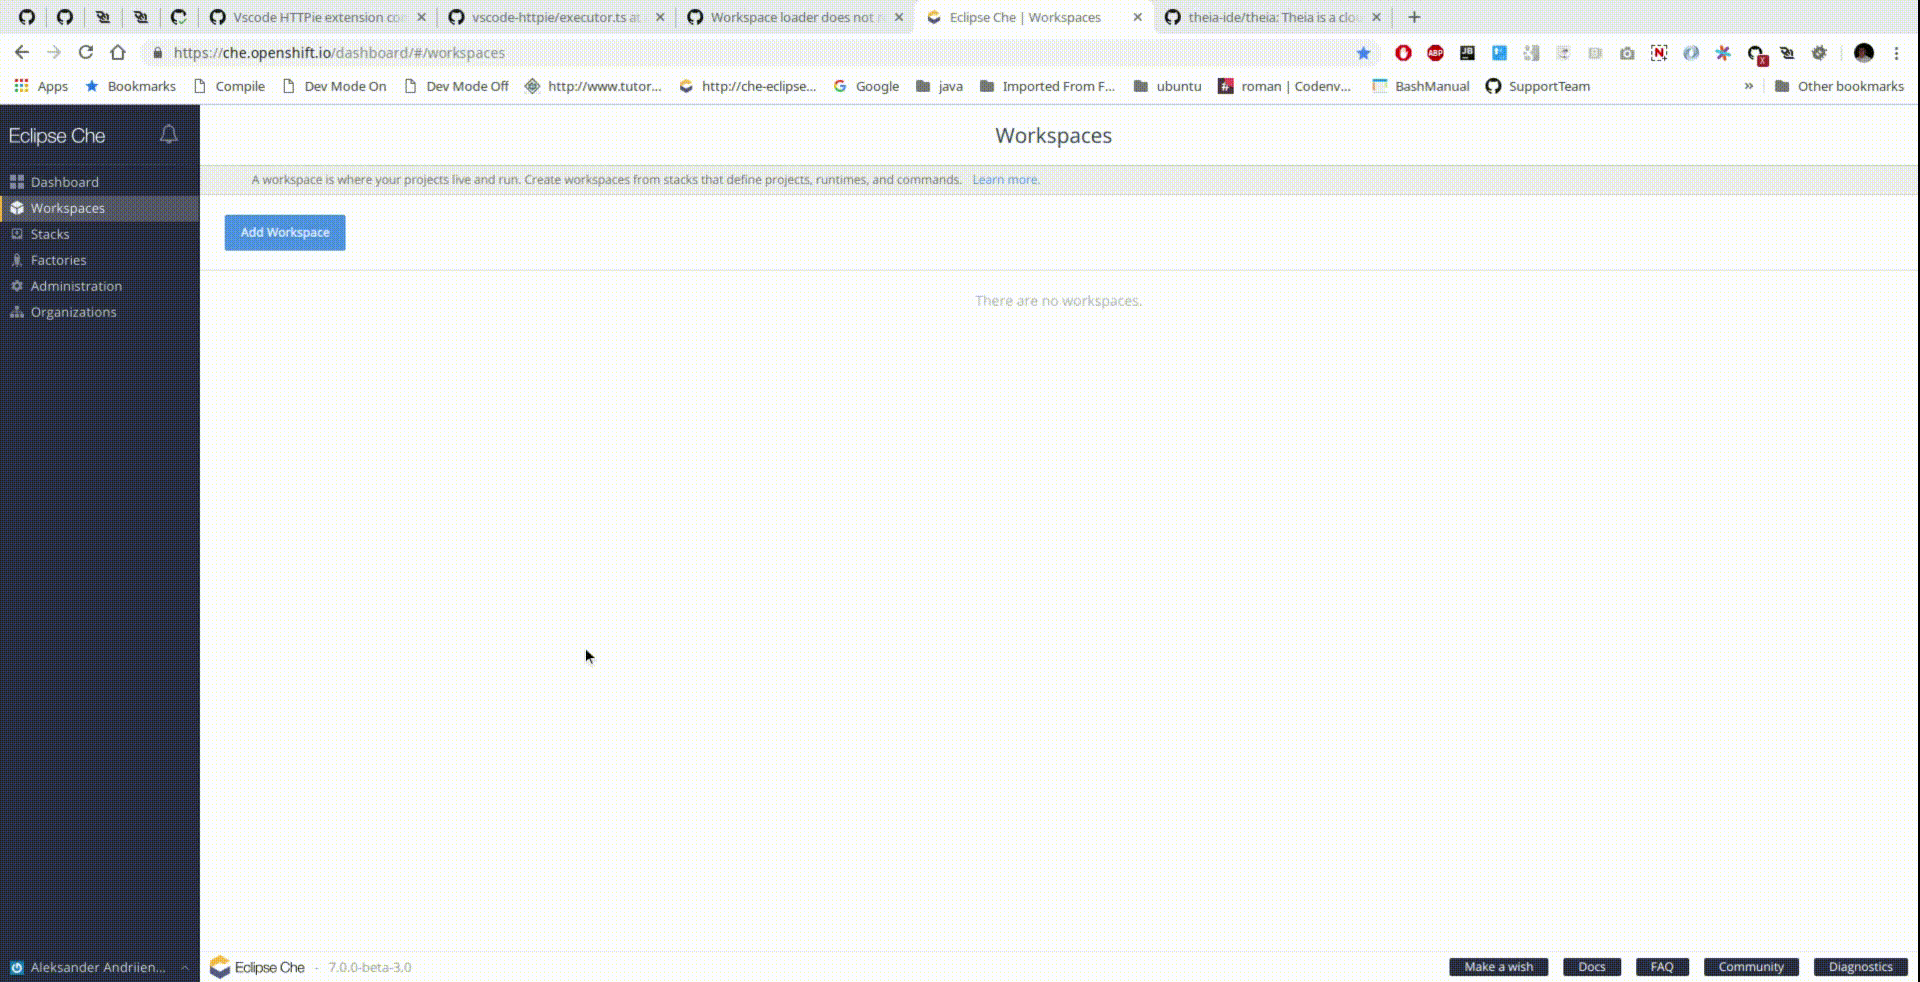This screenshot has width=1920, height=982.
Task: Open the JetBrains JB extension icon
Action: (x=1467, y=53)
